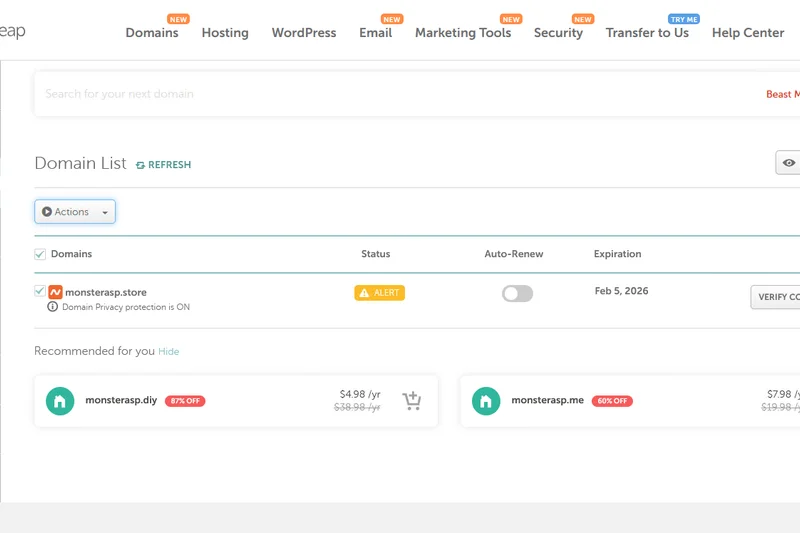This screenshot has height=533, width=800.
Task: Hide the Recommended for you section
Action: (168, 351)
